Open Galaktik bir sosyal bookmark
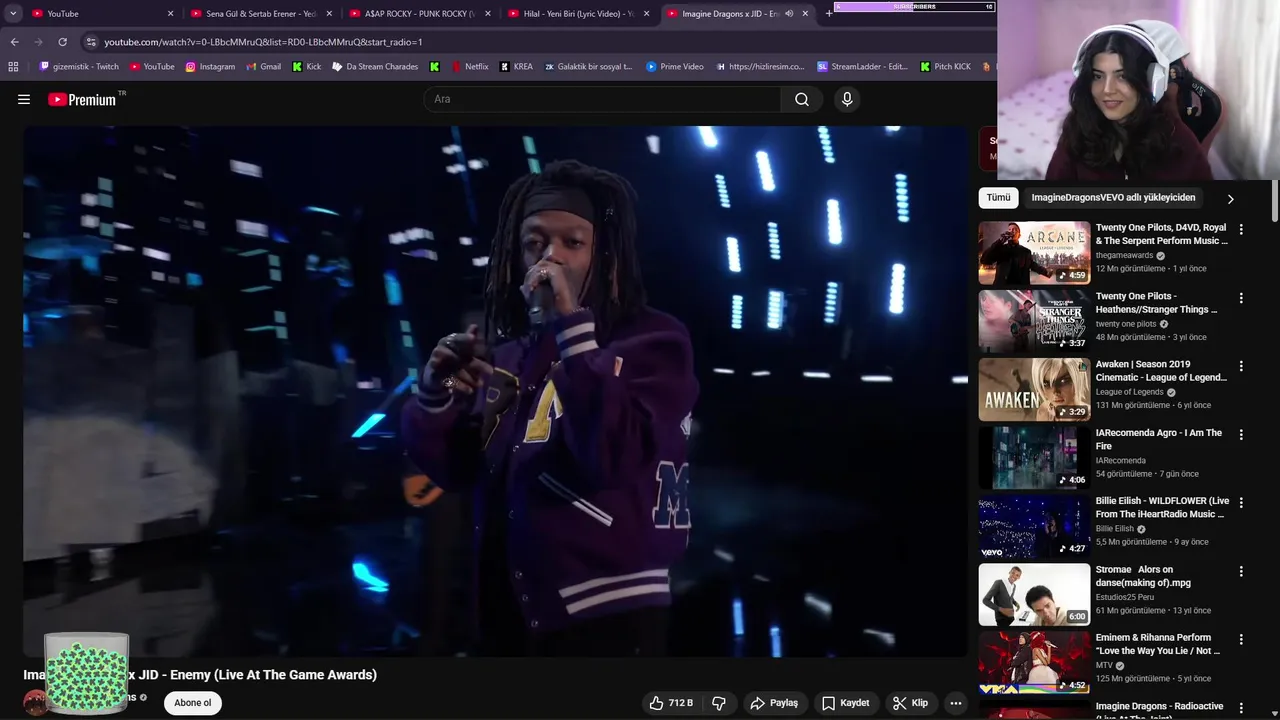Screen dimensions: 1280x720 click(x=588, y=67)
